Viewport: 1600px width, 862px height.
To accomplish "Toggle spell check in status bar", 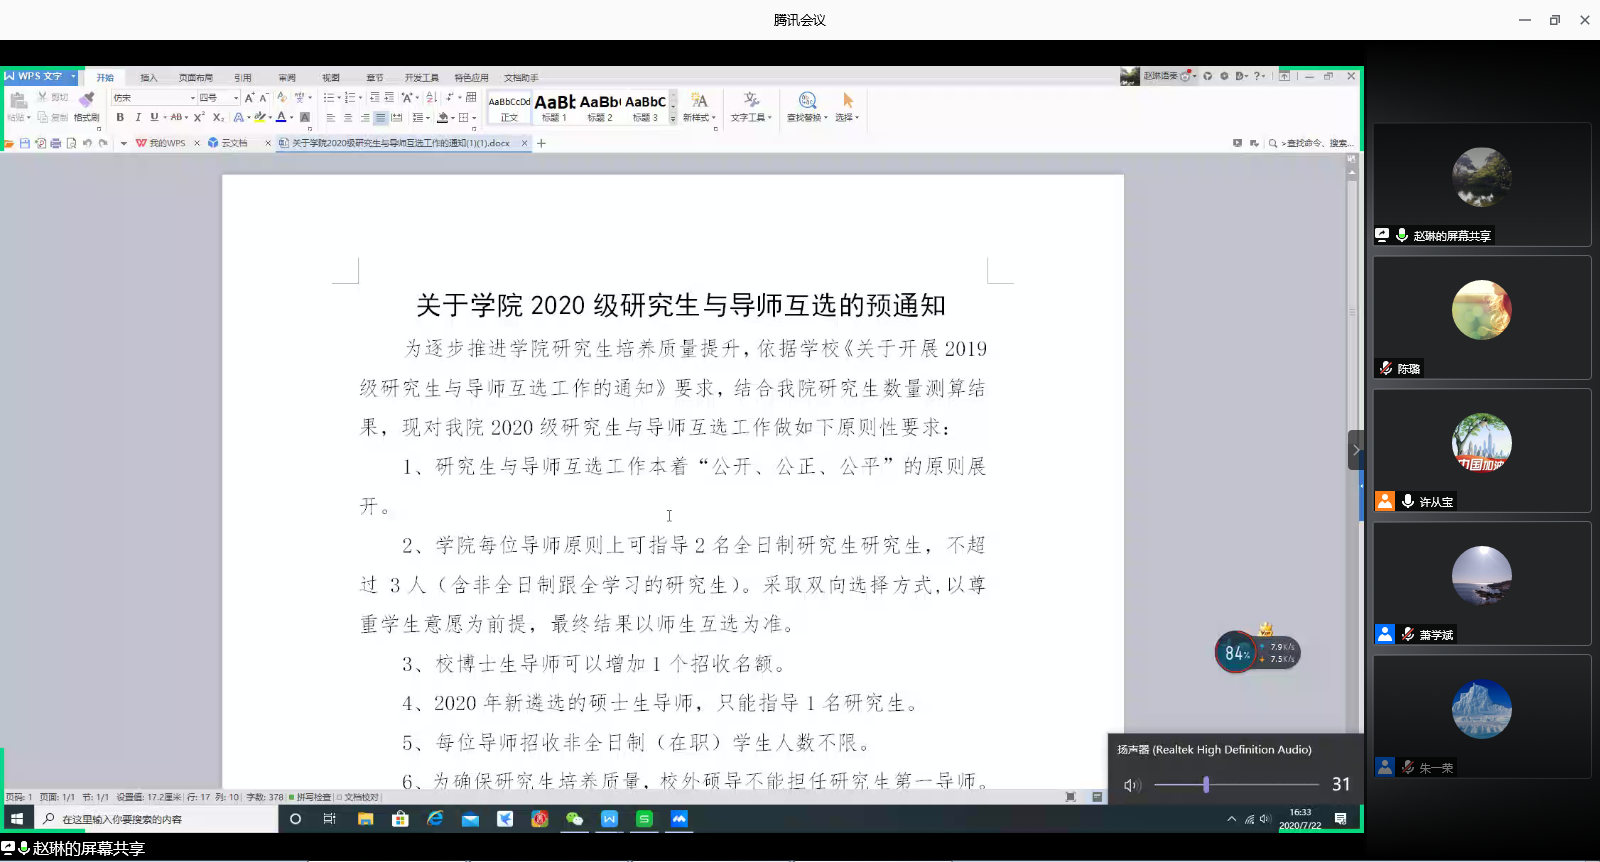I will [x=312, y=797].
